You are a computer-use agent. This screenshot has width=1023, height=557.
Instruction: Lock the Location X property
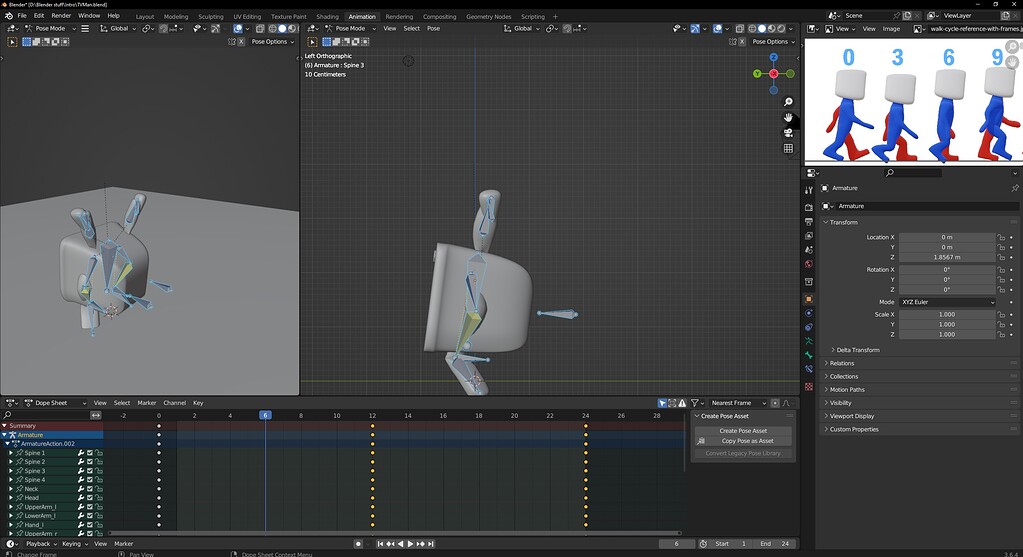pos(1001,237)
